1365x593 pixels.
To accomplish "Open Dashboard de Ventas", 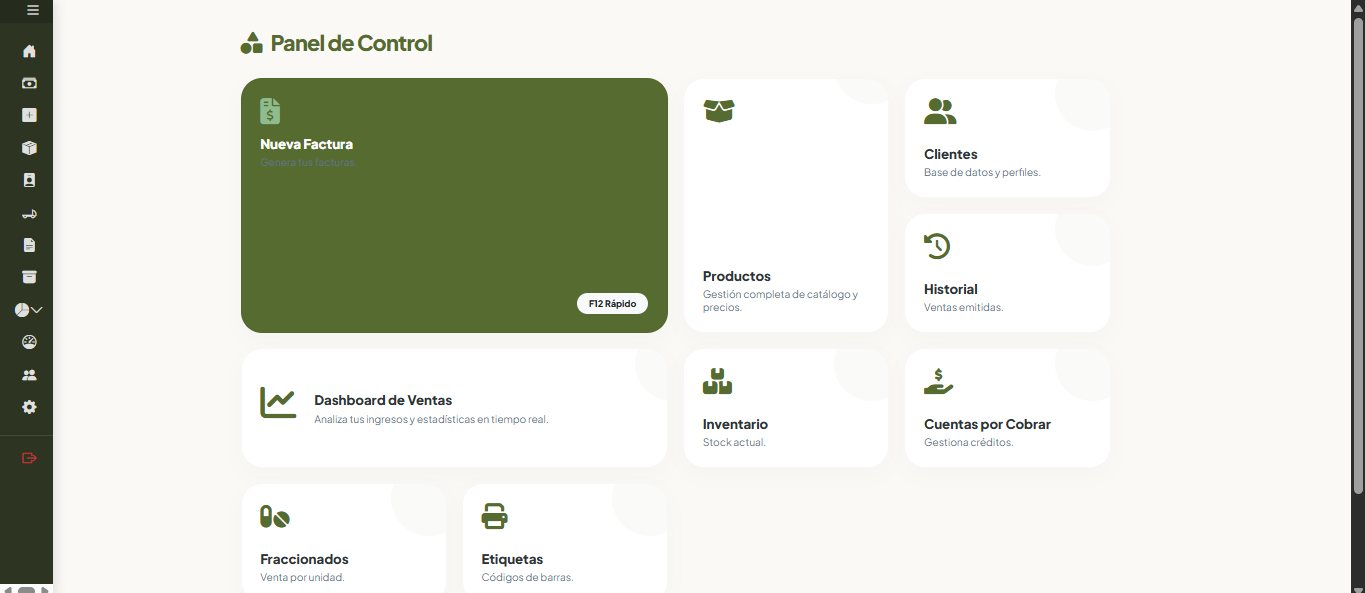I will click(454, 408).
